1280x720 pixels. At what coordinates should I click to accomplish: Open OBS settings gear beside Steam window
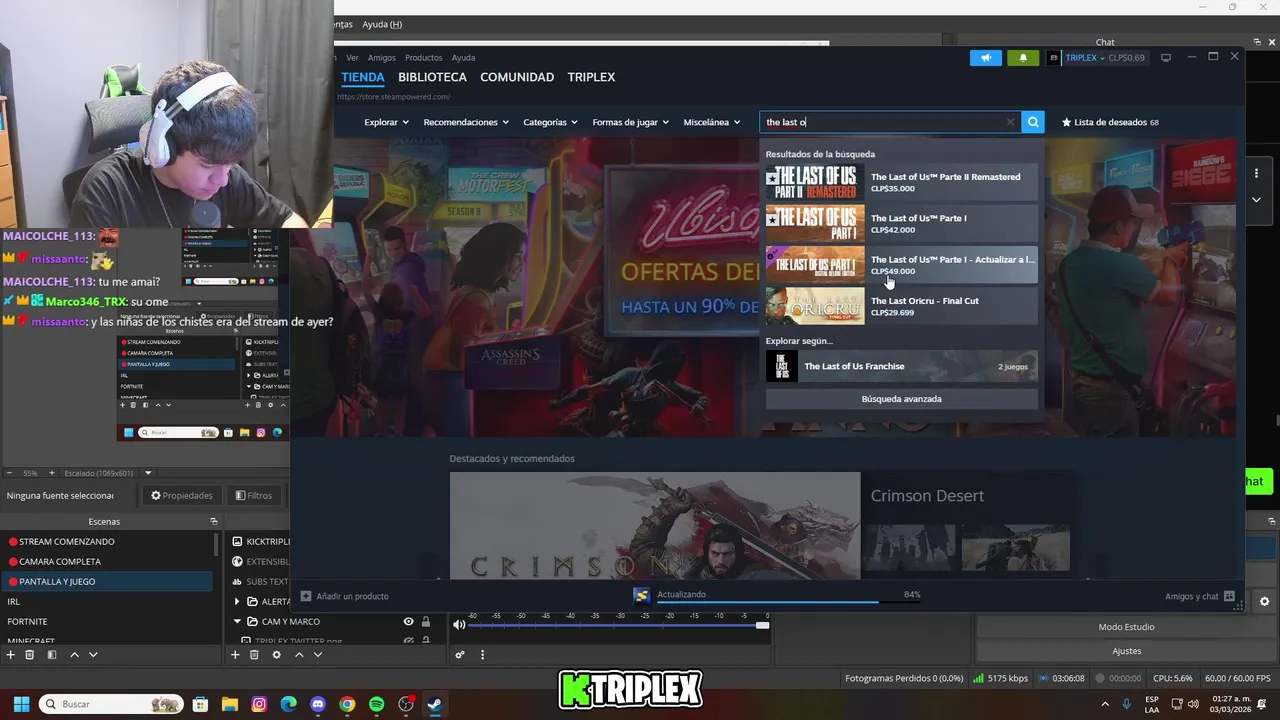point(1264,601)
